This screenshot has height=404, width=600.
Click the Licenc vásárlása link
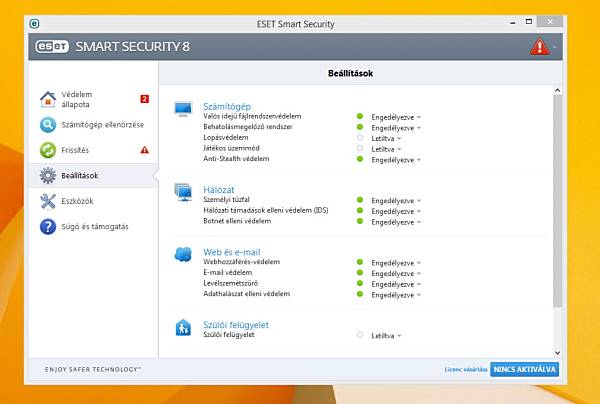tap(466, 370)
